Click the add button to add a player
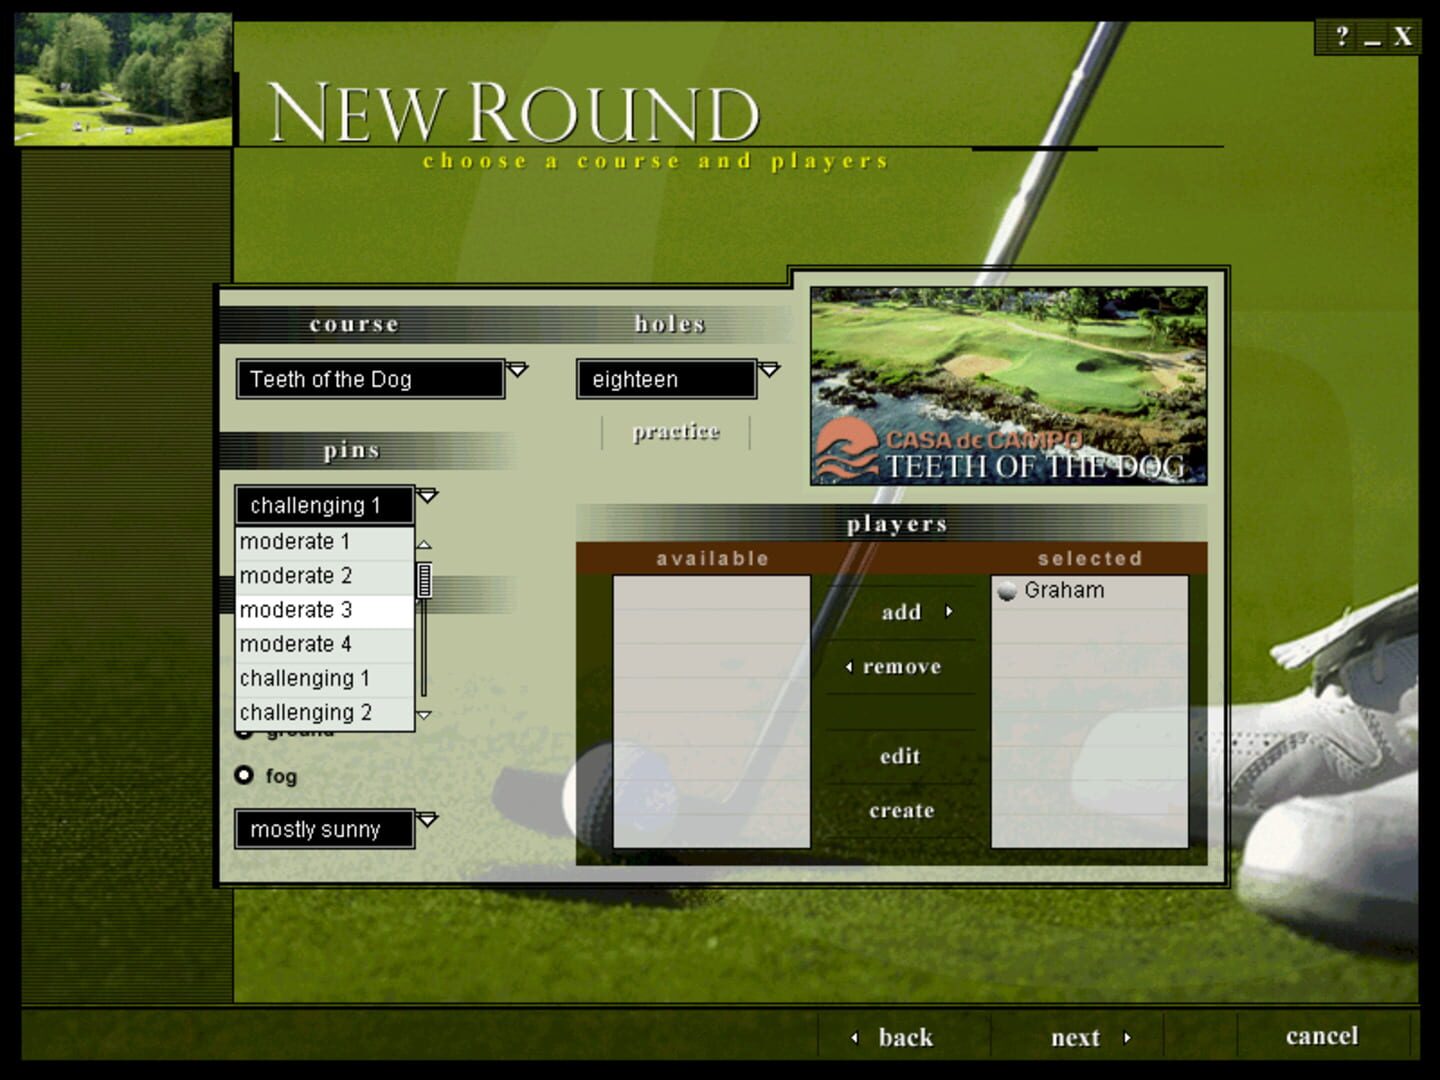This screenshot has width=1440, height=1080. pyautogui.click(x=901, y=612)
